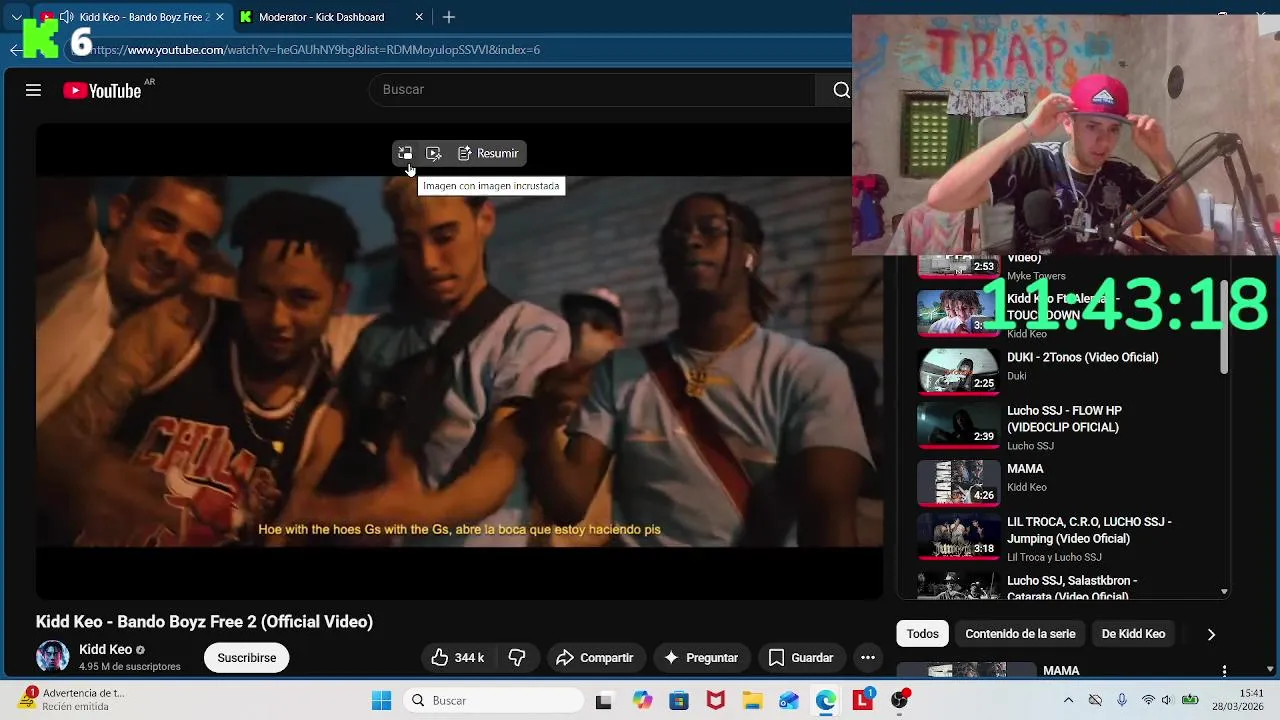Go to the YouTube home logo
1280x720 pixels.
[x=102, y=91]
